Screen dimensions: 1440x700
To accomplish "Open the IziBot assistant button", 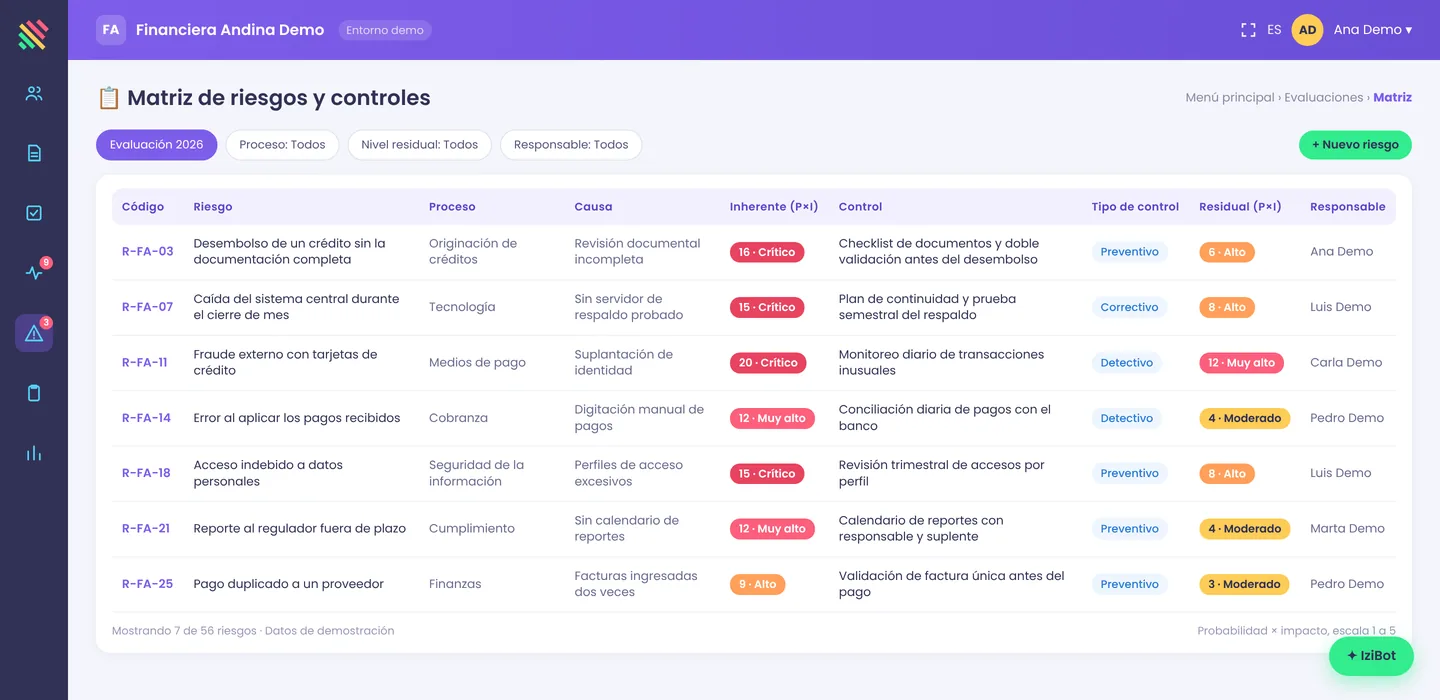I will pyautogui.click(x=1371, y=656).
